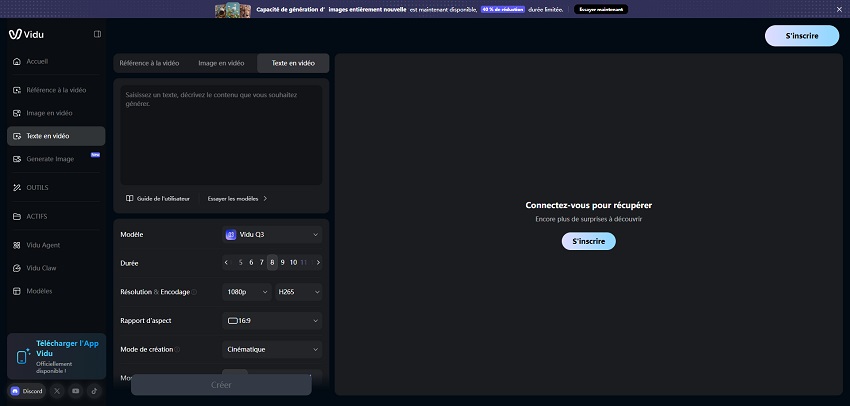Switch to Texte en vidéo tab
This screenshot has width=850, height=406.
(293, 63)
